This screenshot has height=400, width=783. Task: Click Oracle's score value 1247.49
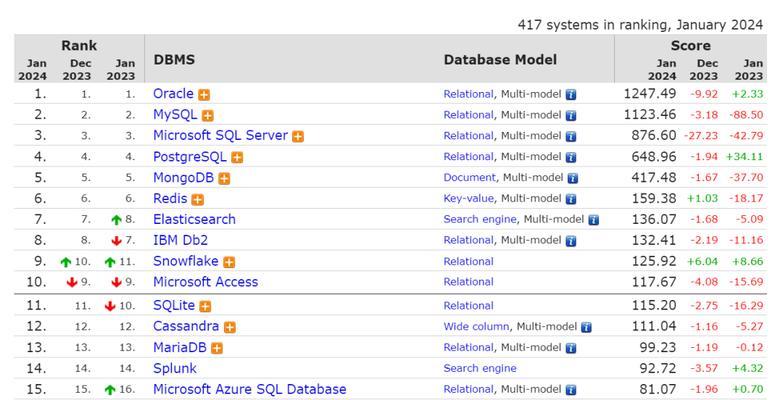coord(650,94)
